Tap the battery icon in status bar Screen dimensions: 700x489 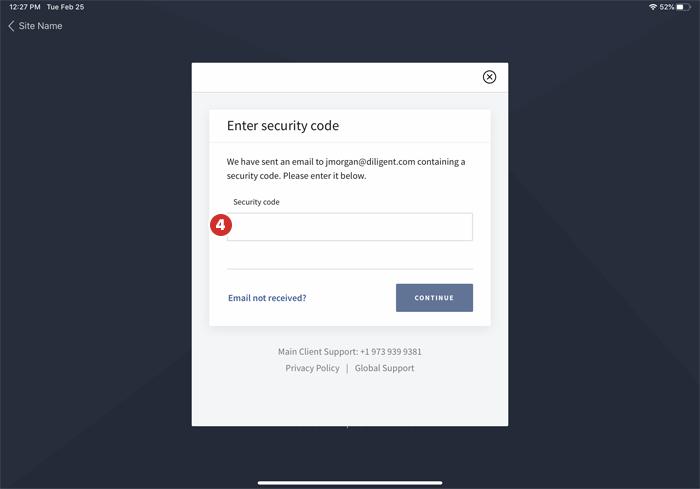pyautogui.click(x=684, y=7)
